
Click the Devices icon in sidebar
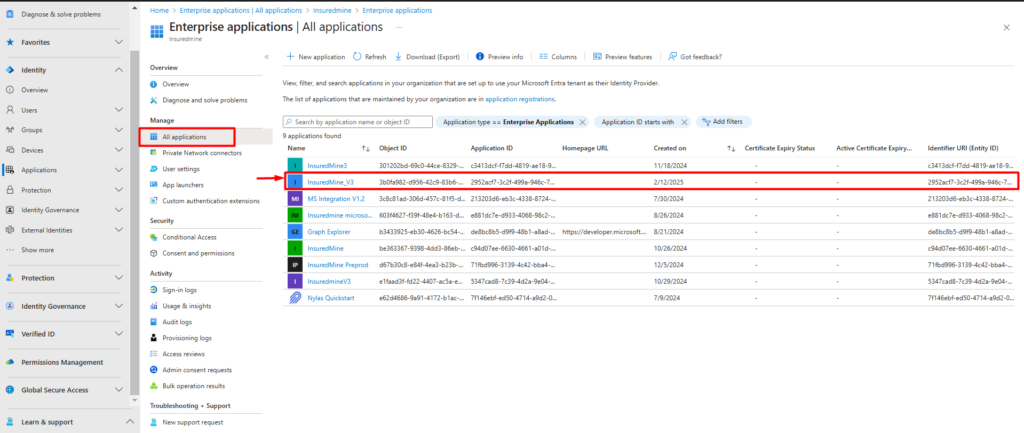(10, 150)
